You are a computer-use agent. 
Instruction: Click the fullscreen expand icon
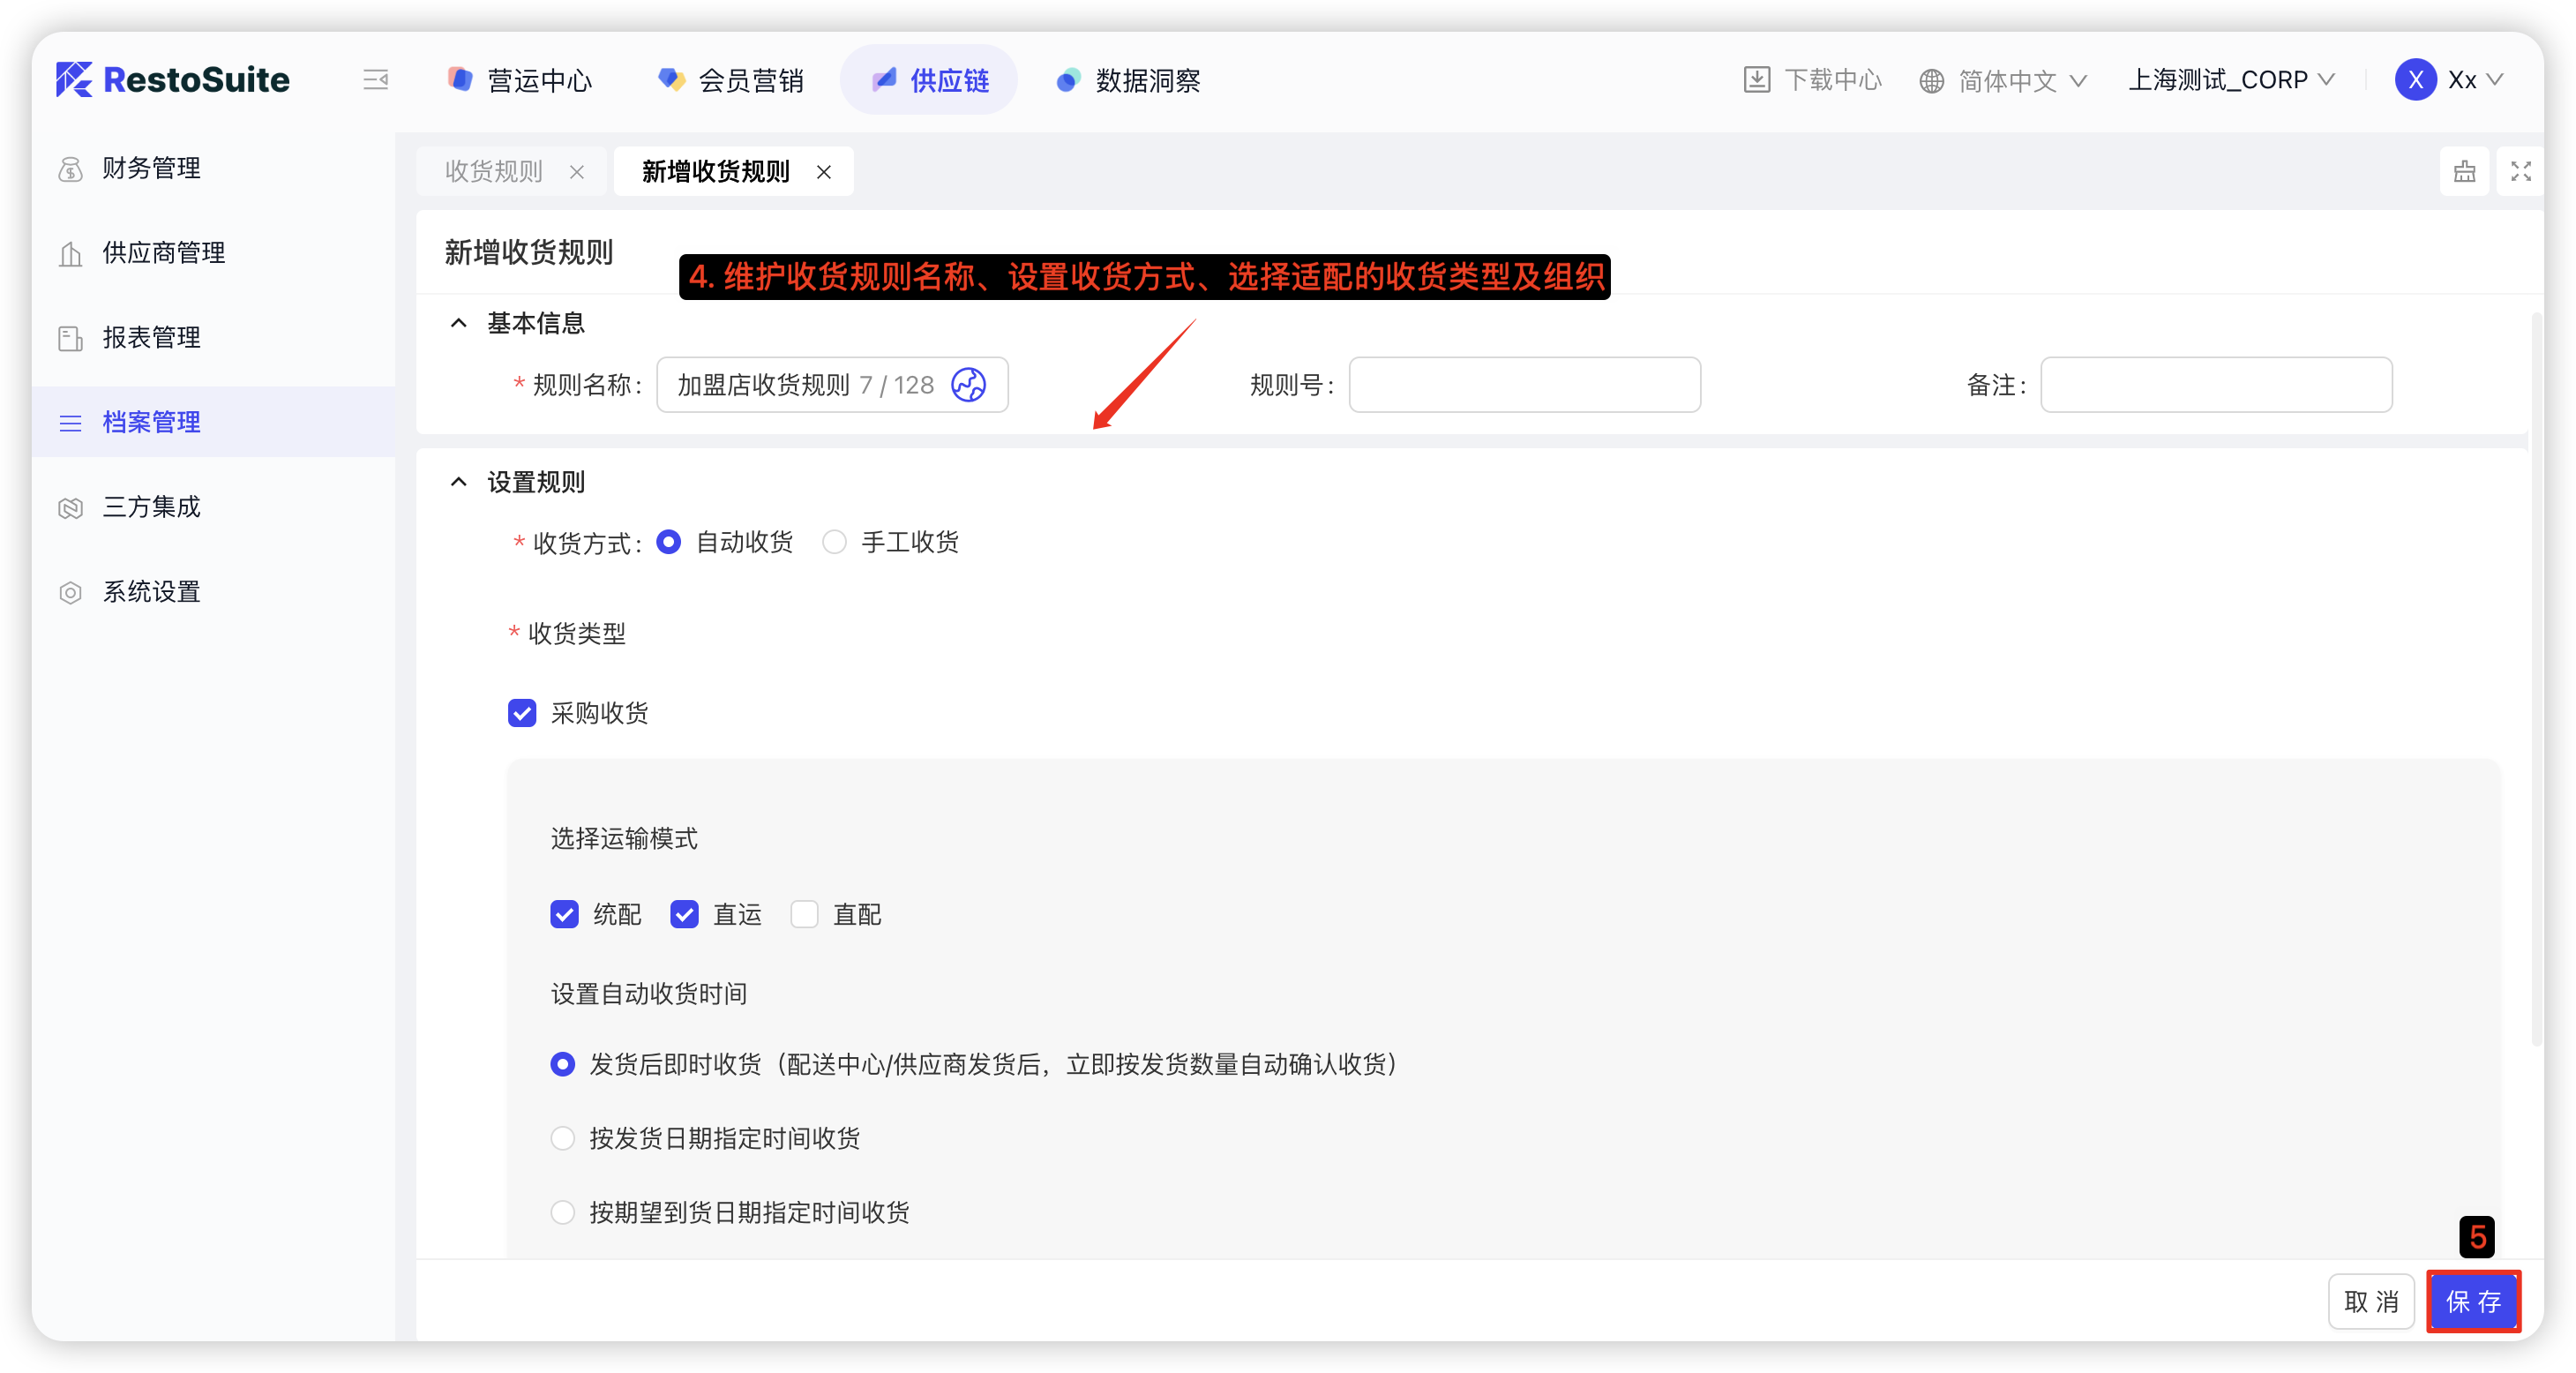pos(2520,172)
